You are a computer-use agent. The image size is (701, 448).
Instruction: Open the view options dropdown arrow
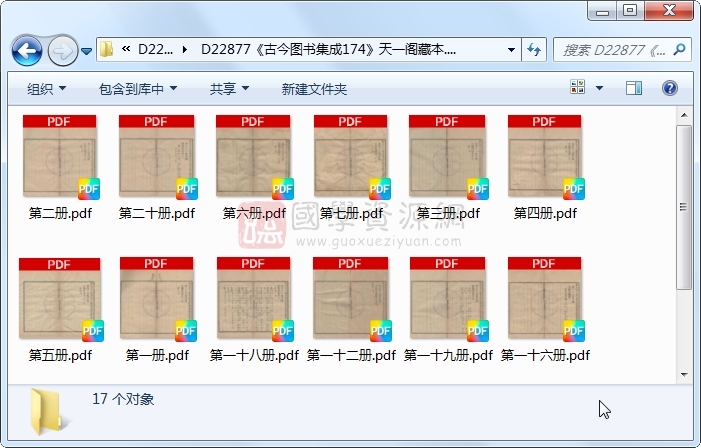pyautogui.click(x=599, y=88)
